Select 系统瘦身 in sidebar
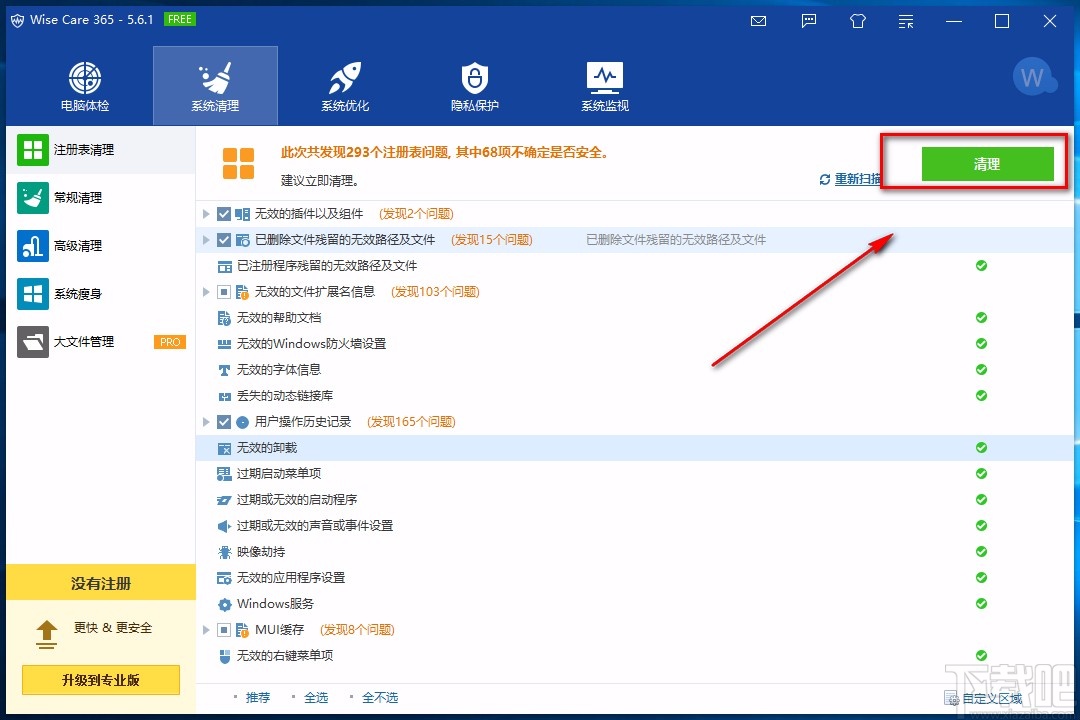Image resolution: width=1080 pixels, height=720 pixels. [x=101, y=294]
